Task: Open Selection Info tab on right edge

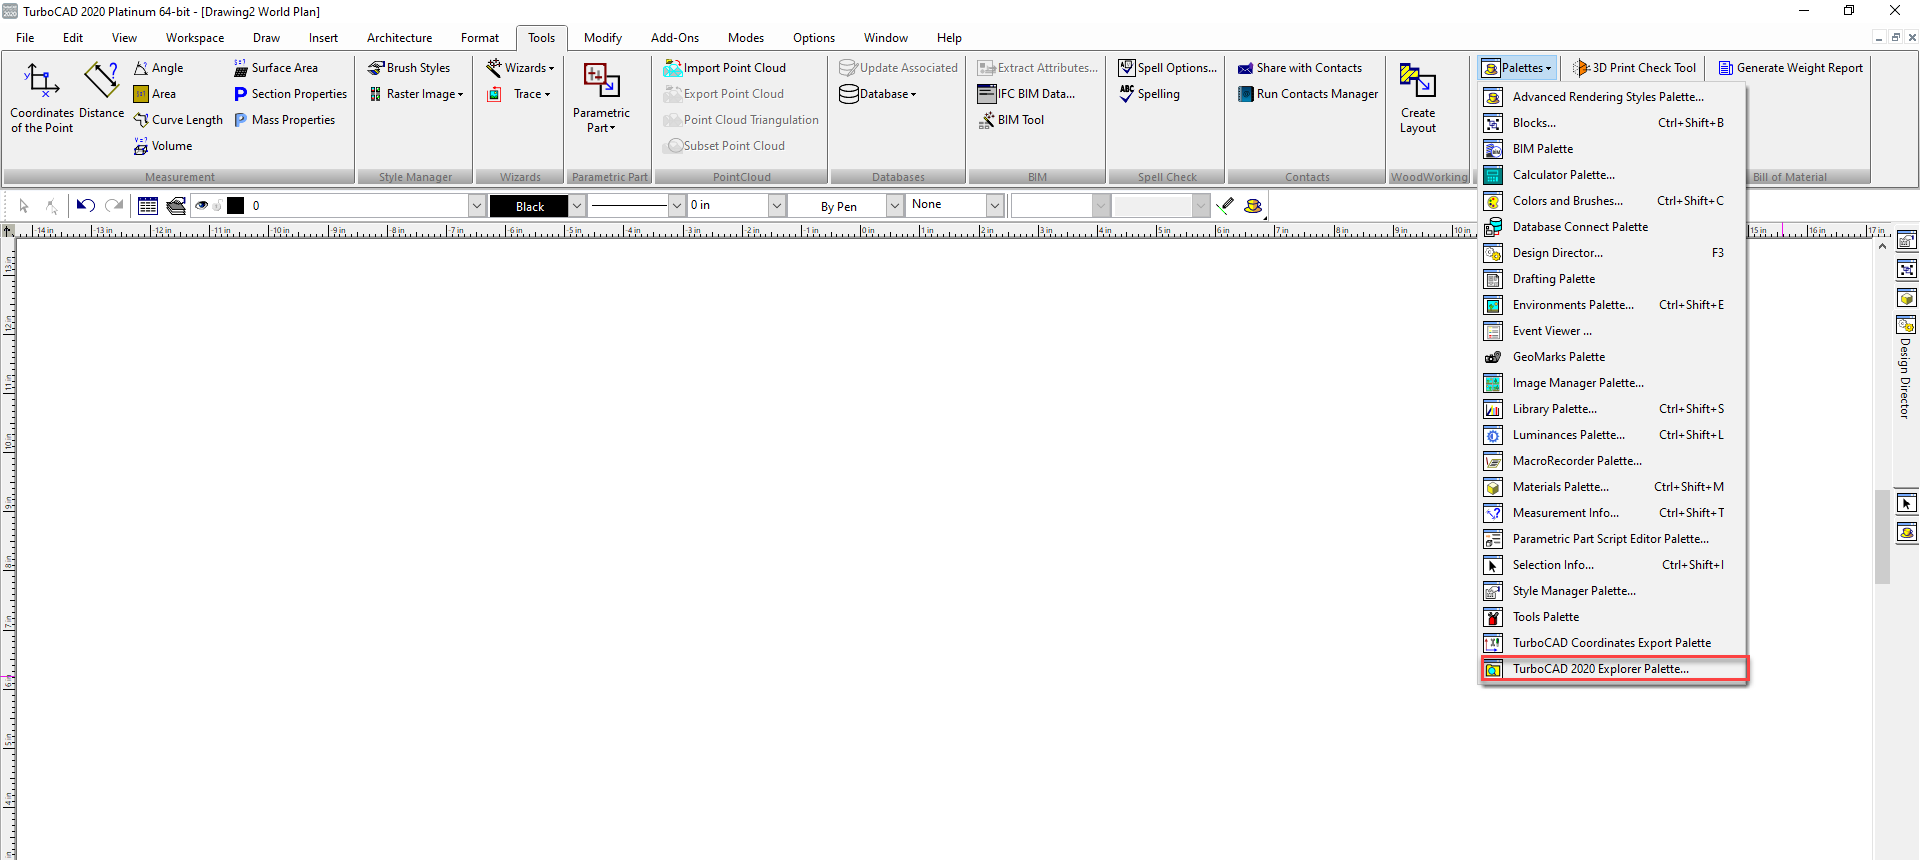Action: click(1907, 504)
